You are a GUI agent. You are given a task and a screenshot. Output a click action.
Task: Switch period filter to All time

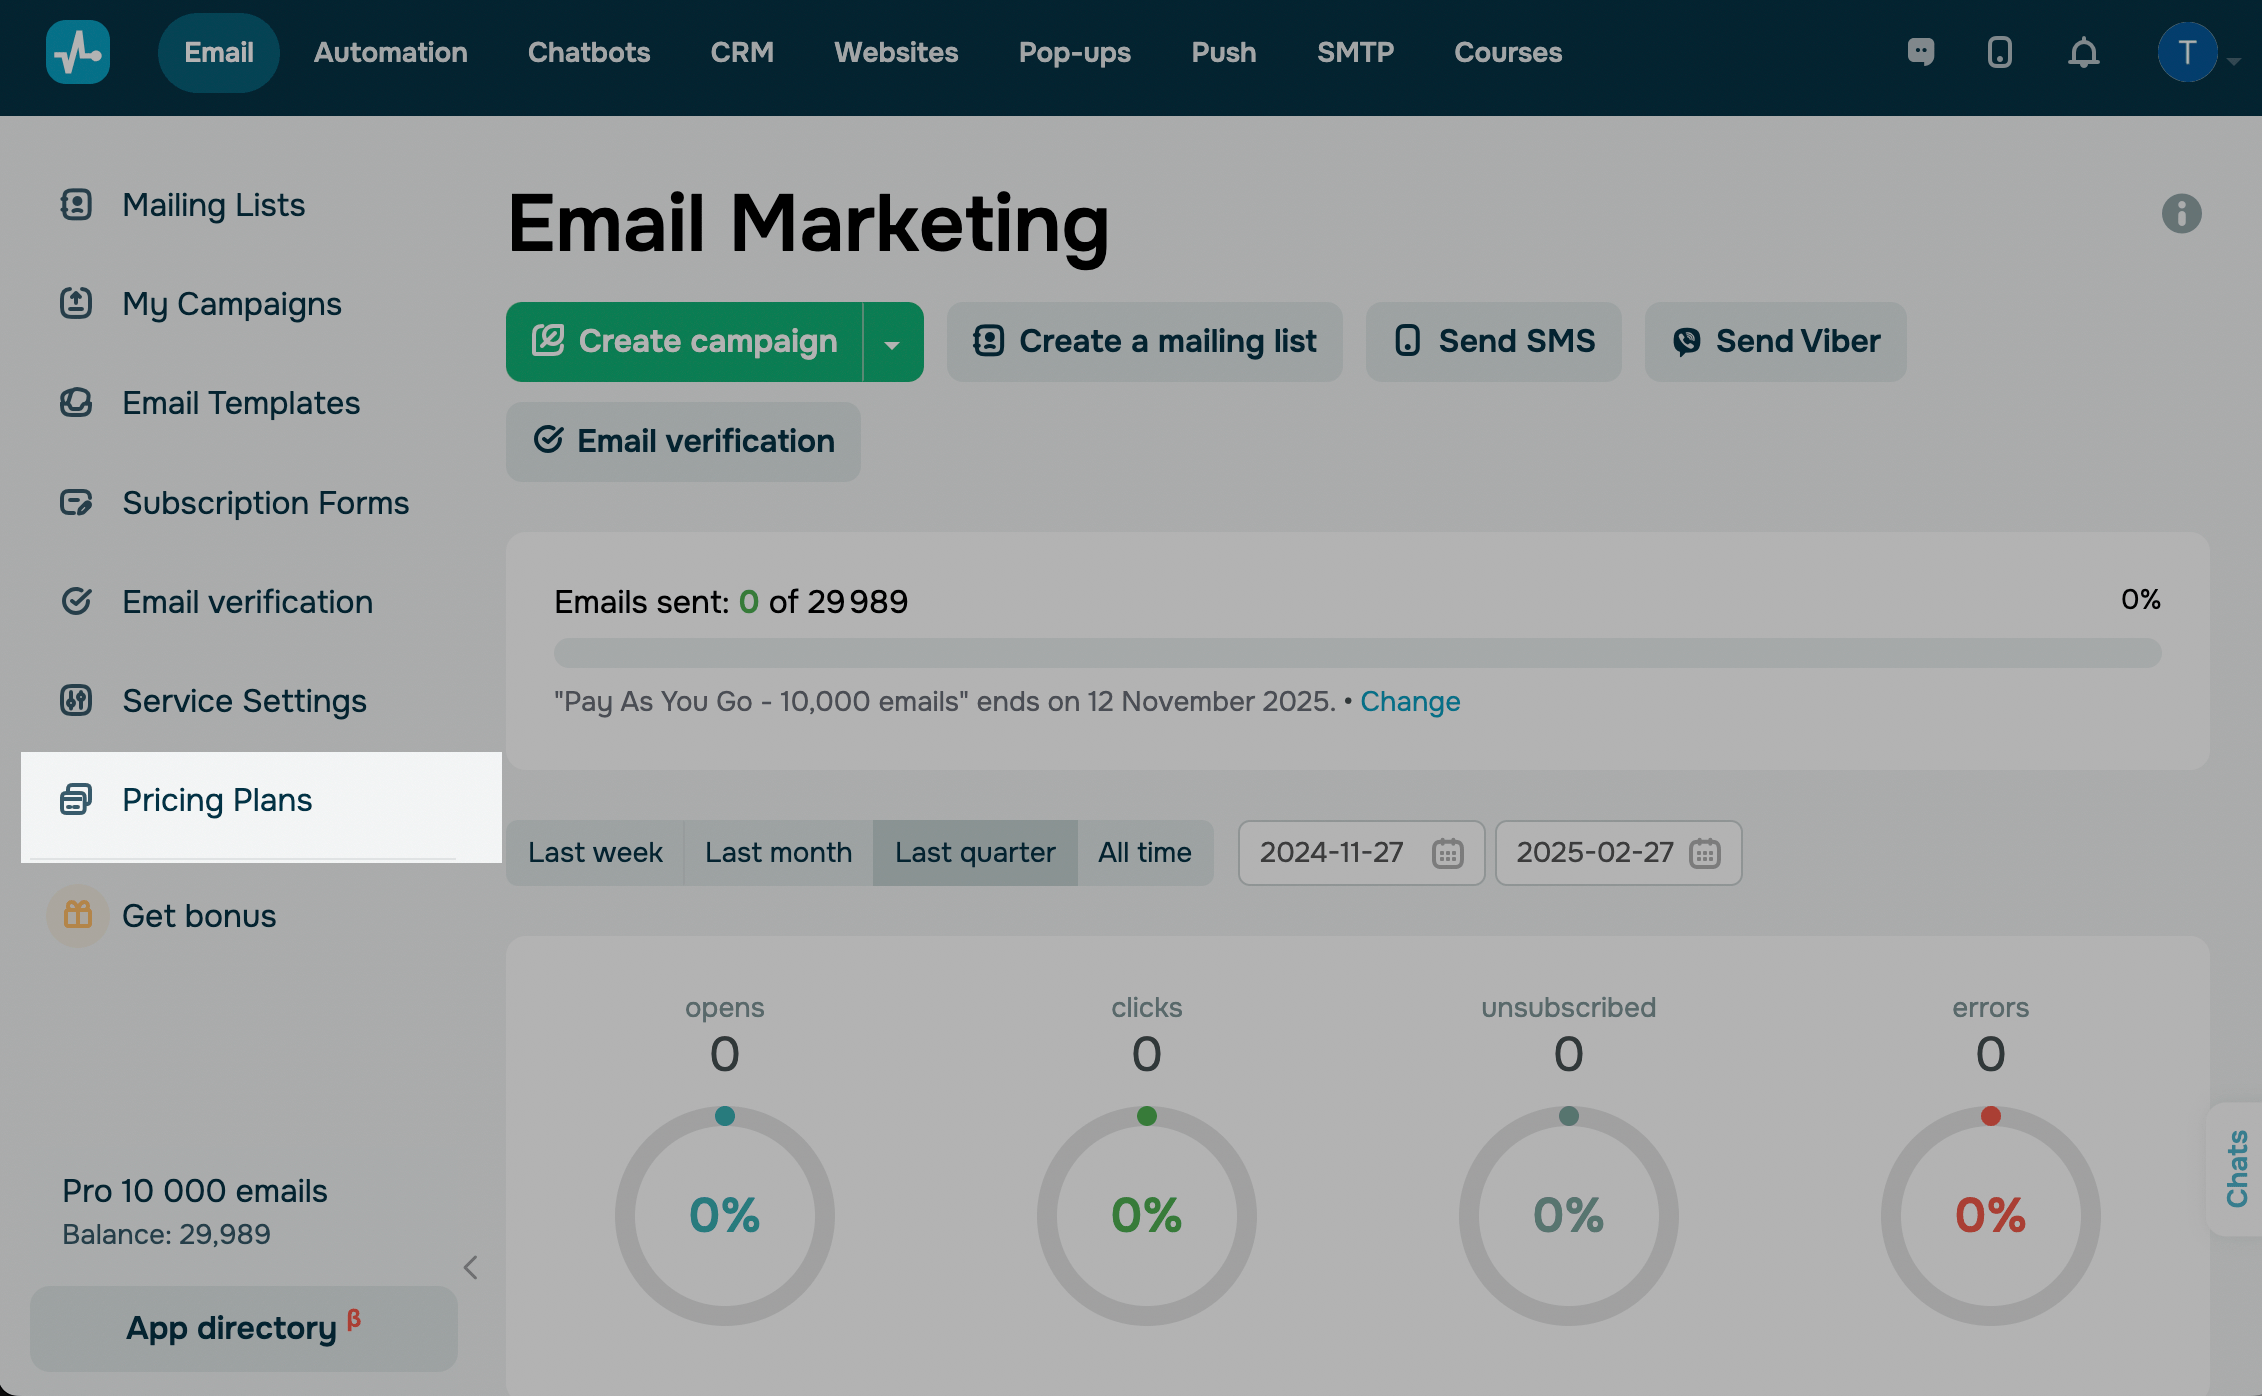click(x=1144, y=853)
